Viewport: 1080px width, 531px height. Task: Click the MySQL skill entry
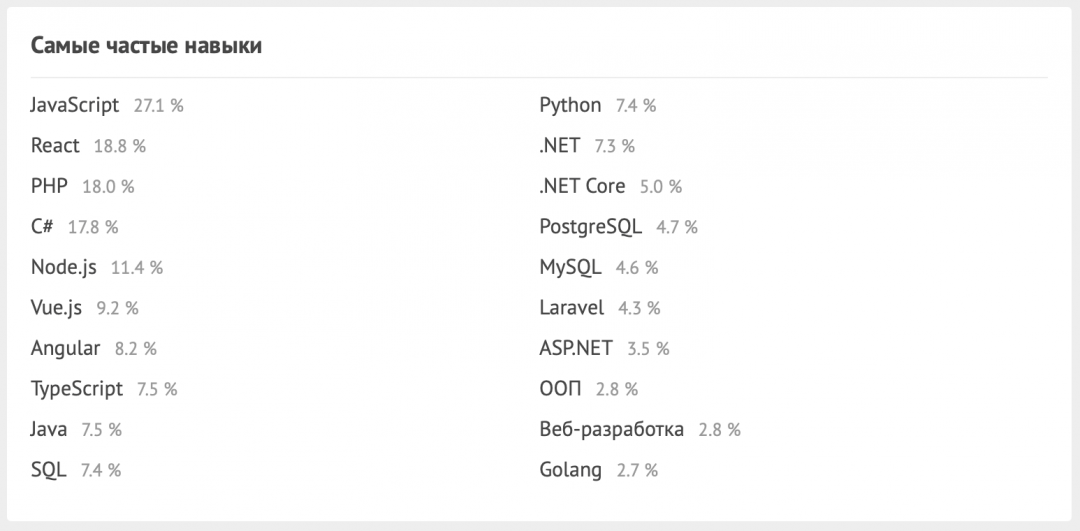(x=570, y=267)
